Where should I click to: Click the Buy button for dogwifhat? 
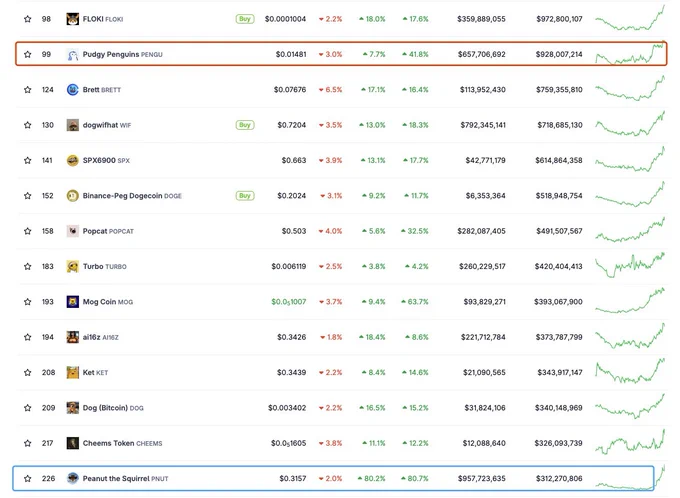[245, 125]
